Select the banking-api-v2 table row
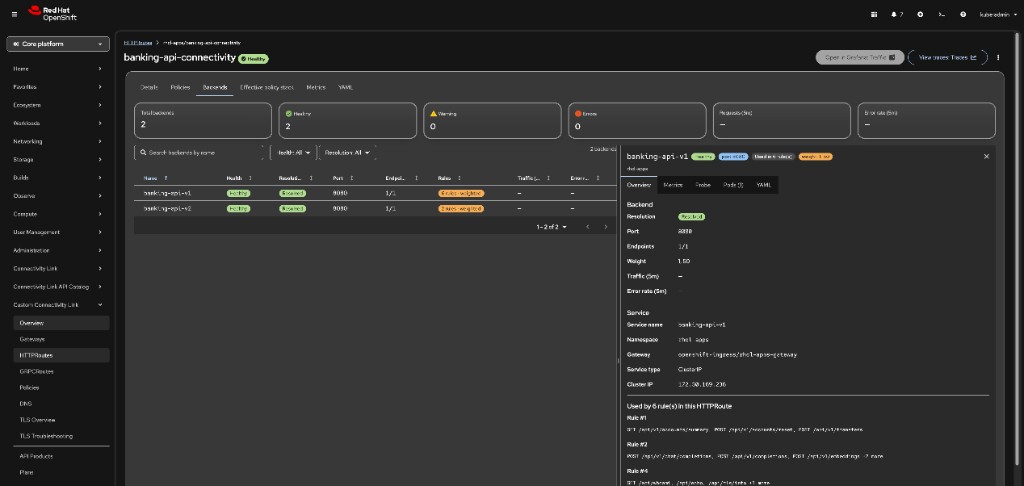The image size is (1024, 486). (376, 208)
